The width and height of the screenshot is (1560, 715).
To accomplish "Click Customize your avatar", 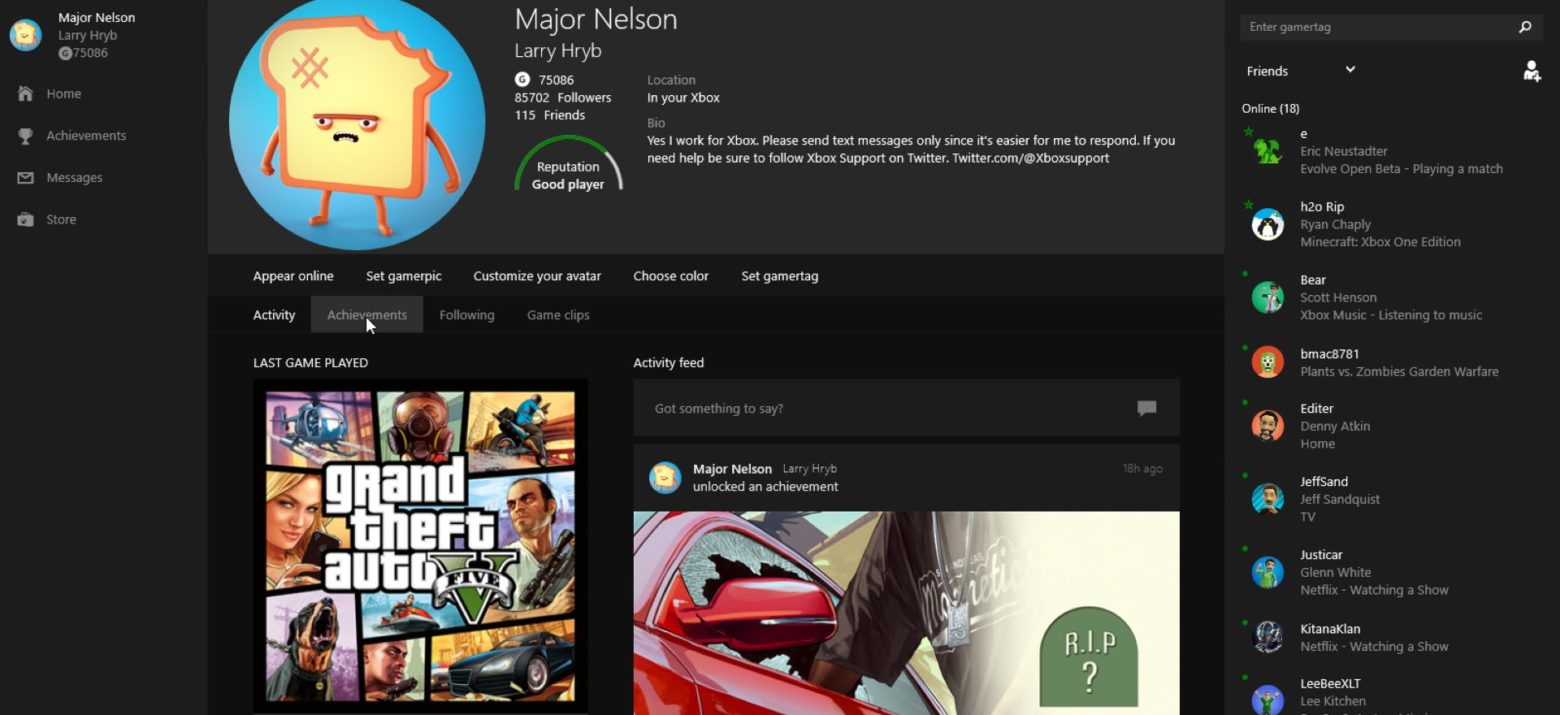I will point(537,276).
